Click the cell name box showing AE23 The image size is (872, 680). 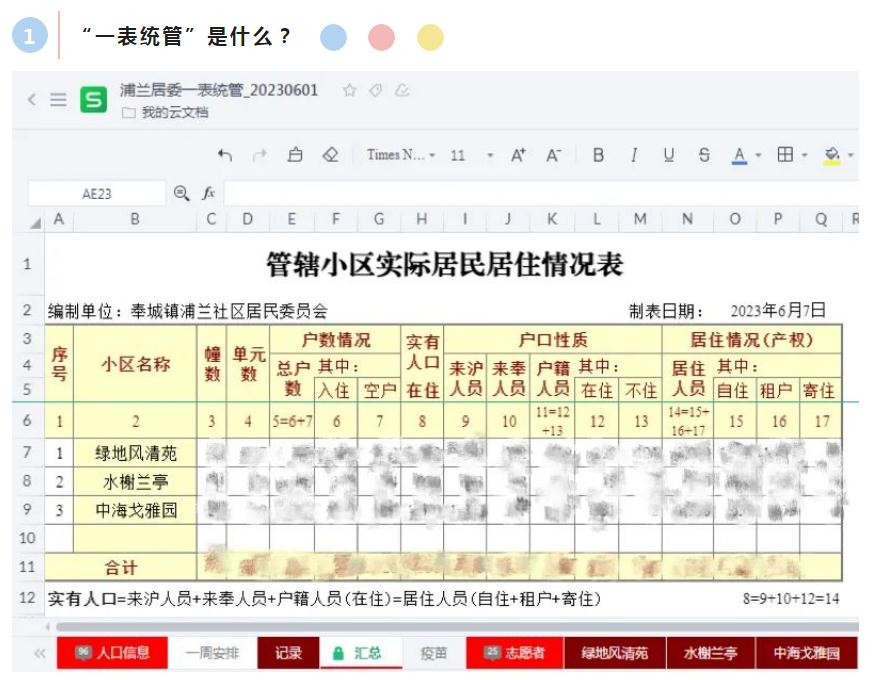pyautogui.click(x=97, y=194)
